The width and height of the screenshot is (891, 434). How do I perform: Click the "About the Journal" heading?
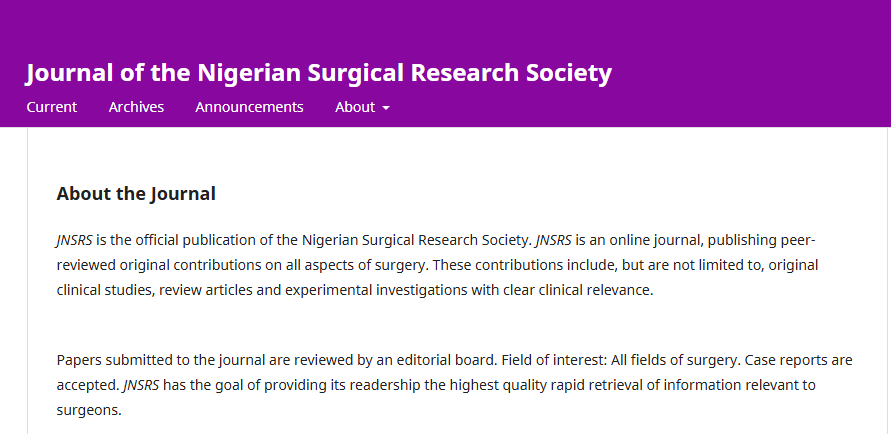(136, 194)
